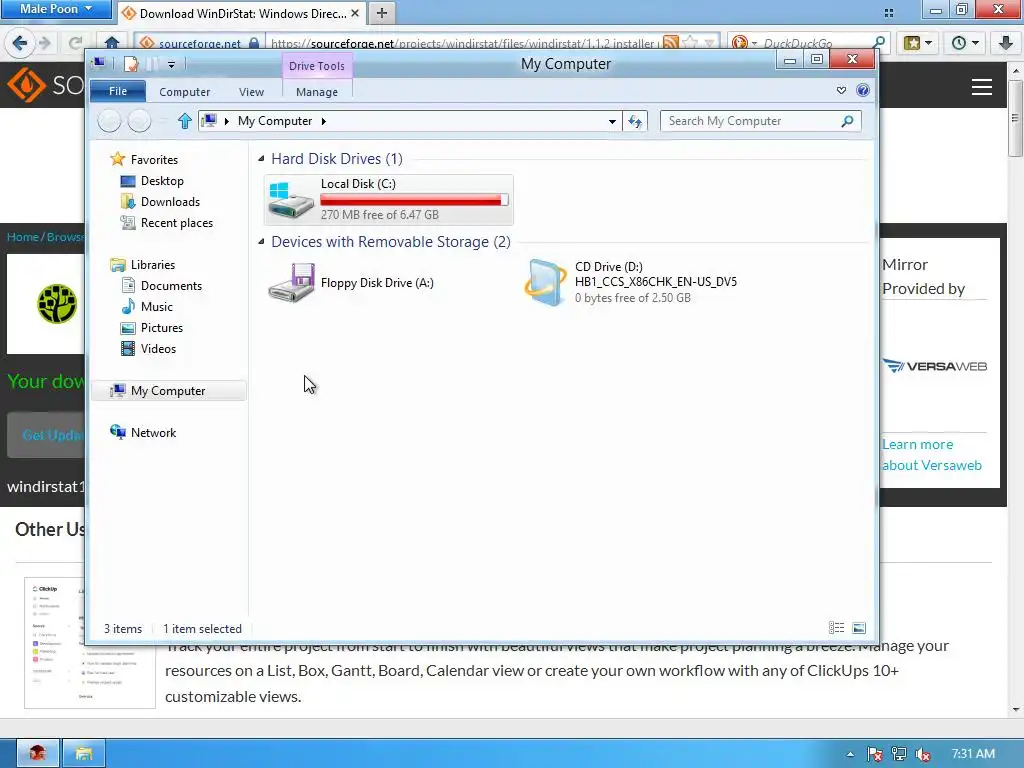The height and width of the screenshot is (768, 1024).
Task: Select the Floppy Disk Drive (A:) icon
Action: tap(291, 283)
